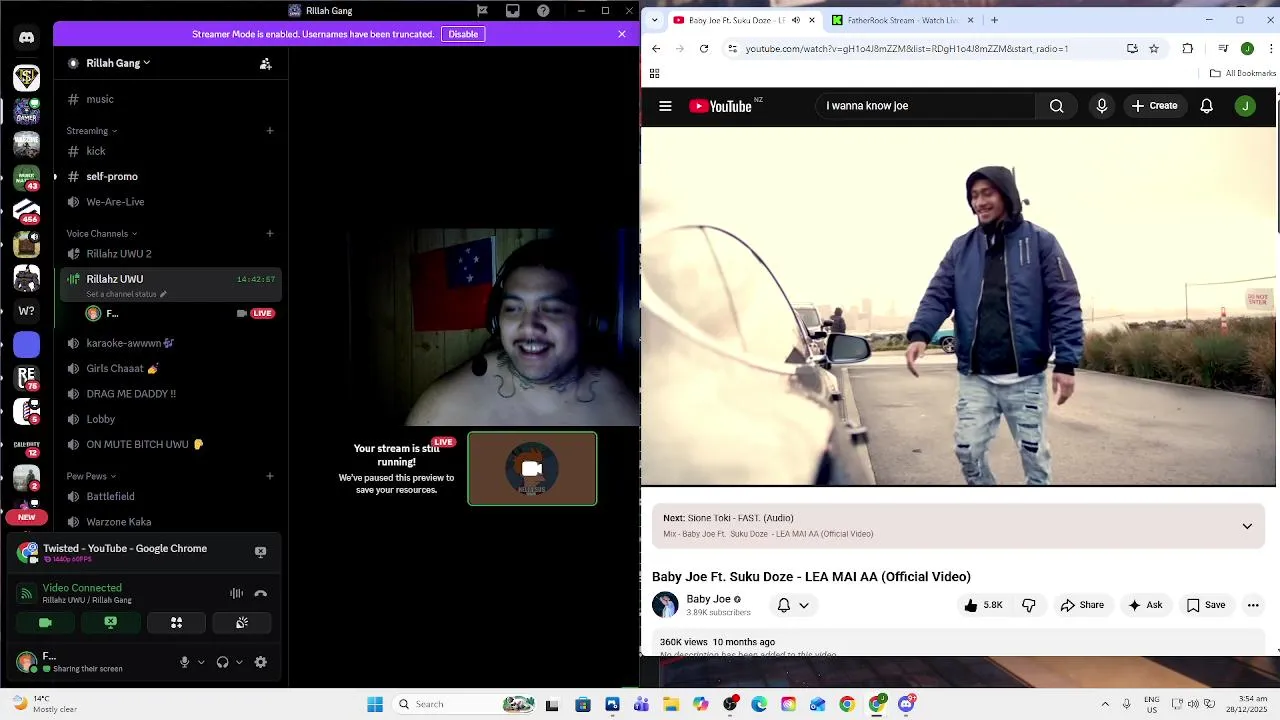Open Baby Joe channel name link
This screenshot has width=1280, height=720.
point(708,599)
